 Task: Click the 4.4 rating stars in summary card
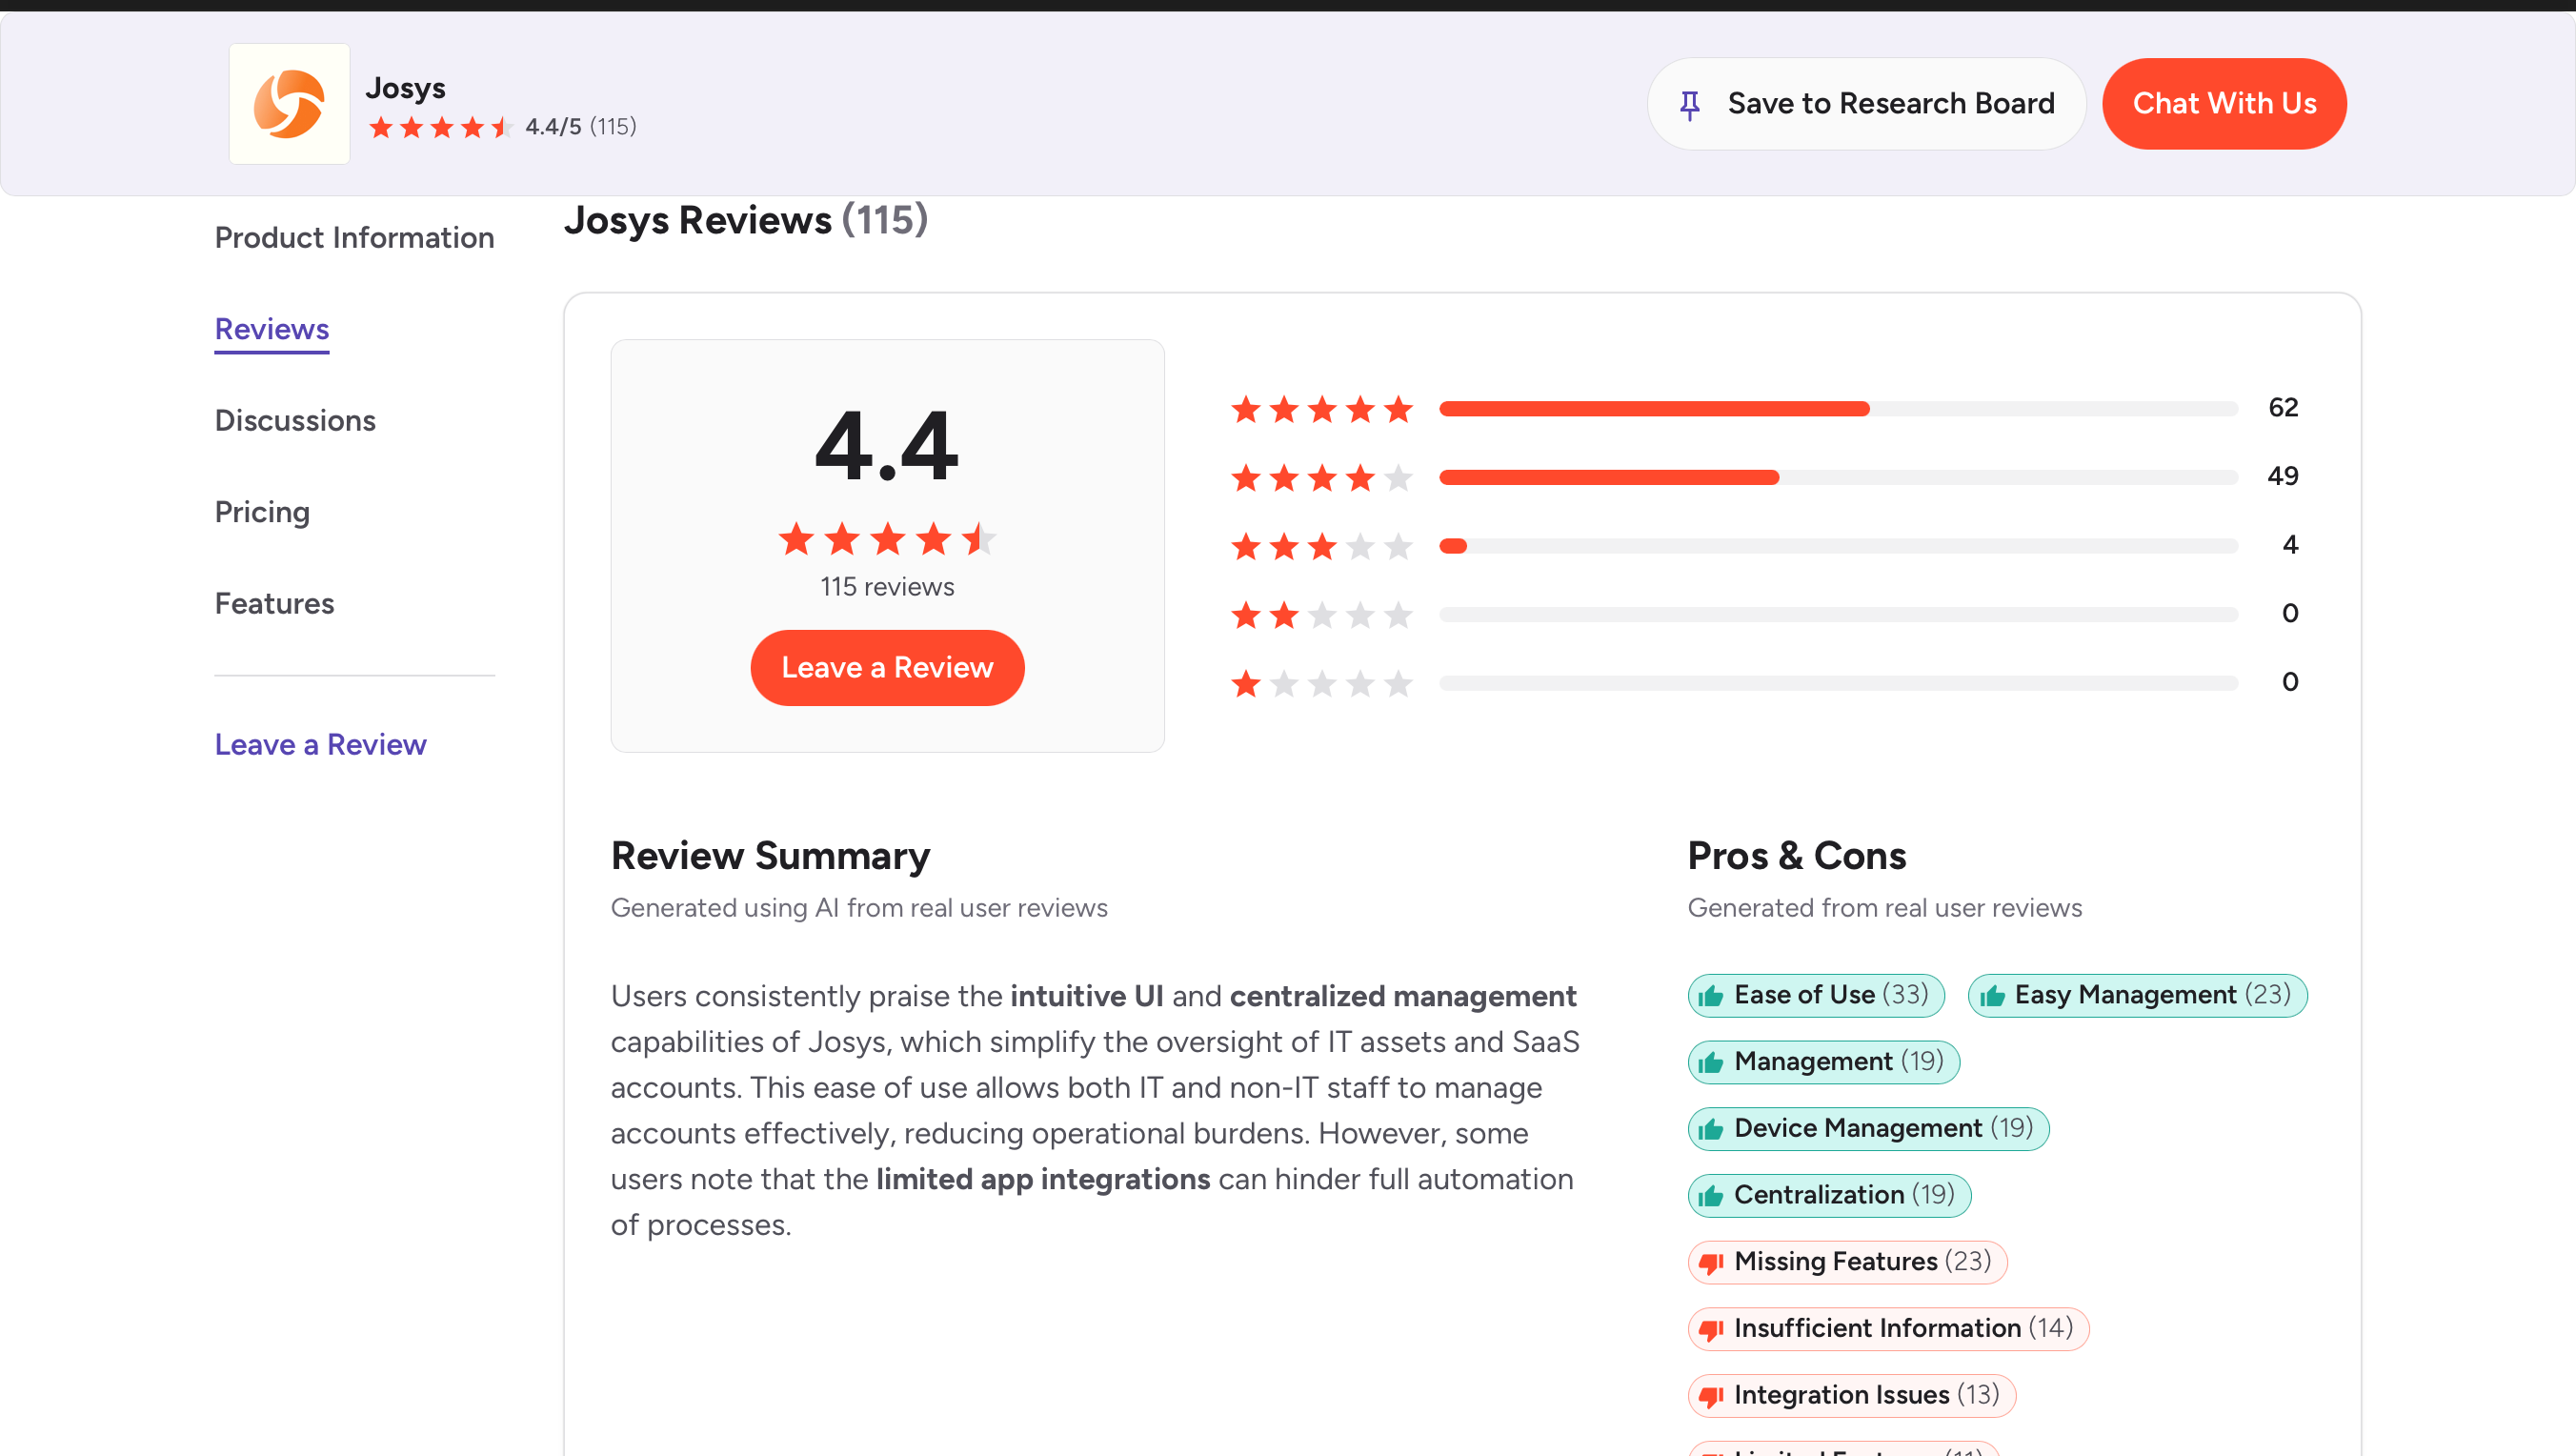click(887, 540)
